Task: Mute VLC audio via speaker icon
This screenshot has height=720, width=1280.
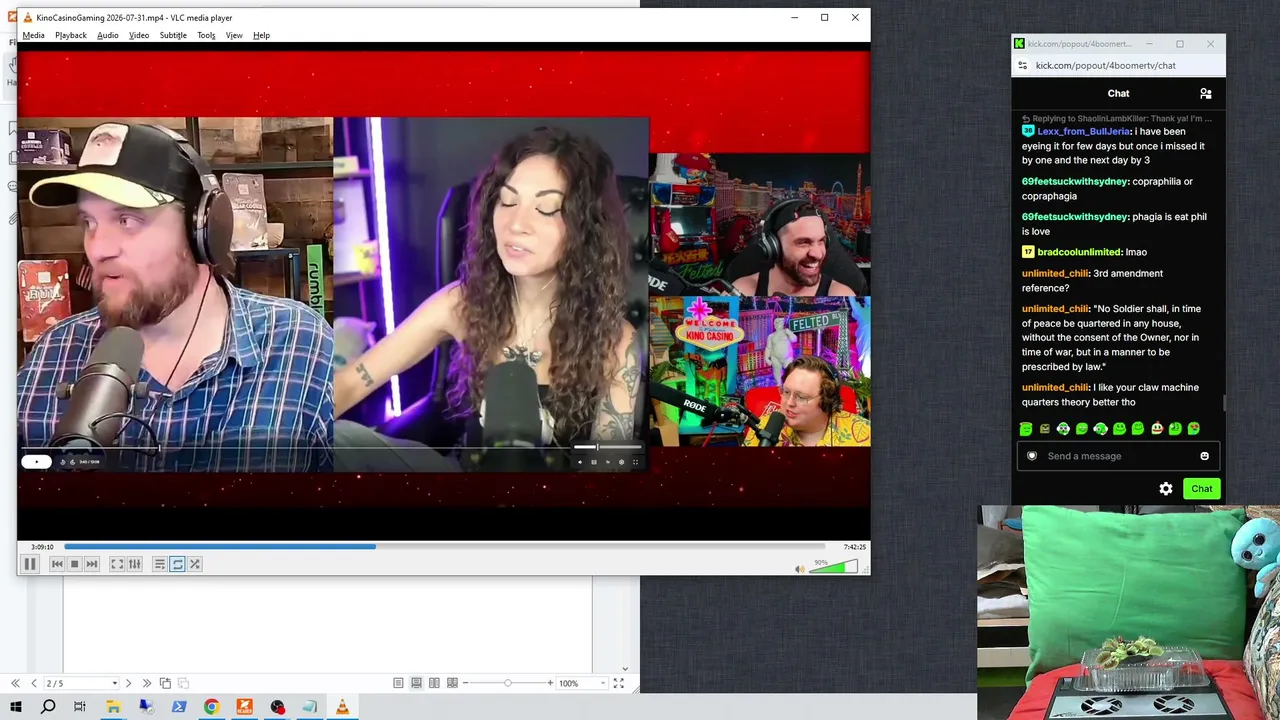Action: click(x=799, y=569)
